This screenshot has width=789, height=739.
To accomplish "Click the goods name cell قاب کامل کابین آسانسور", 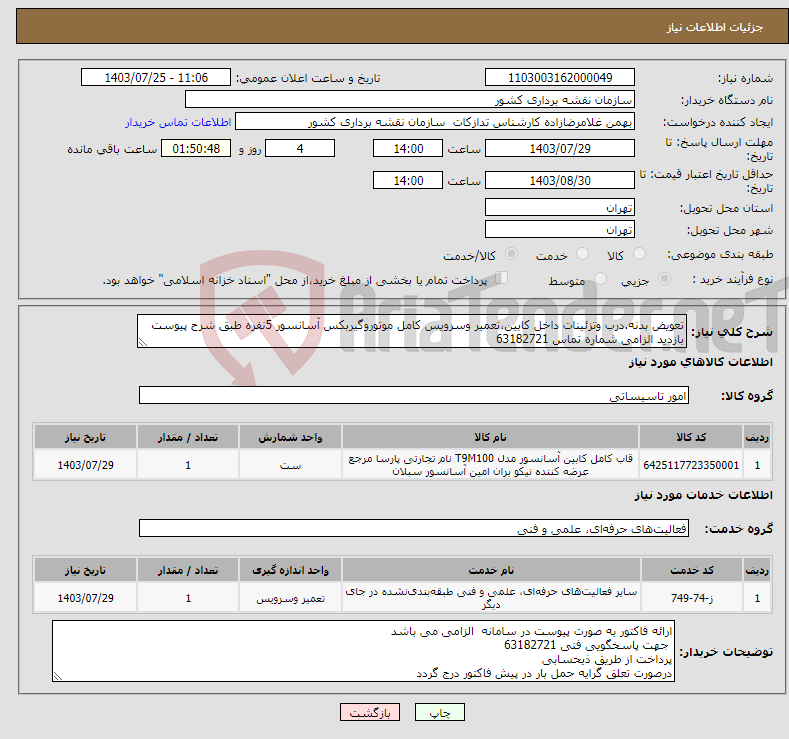I will [x=490, y=465].
